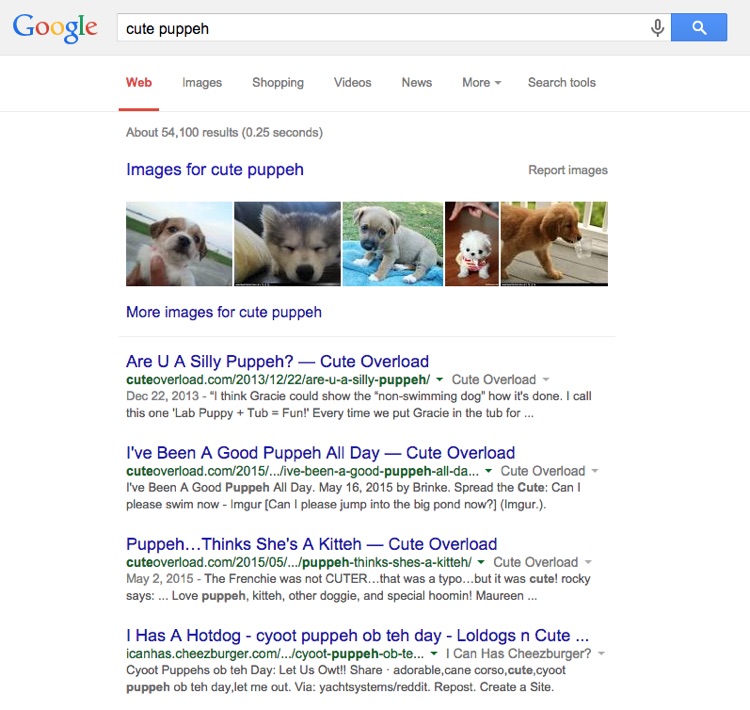This screenshot has height=710, width=750.
Task: Switch to the Videos tab
Action: (353, 82)
